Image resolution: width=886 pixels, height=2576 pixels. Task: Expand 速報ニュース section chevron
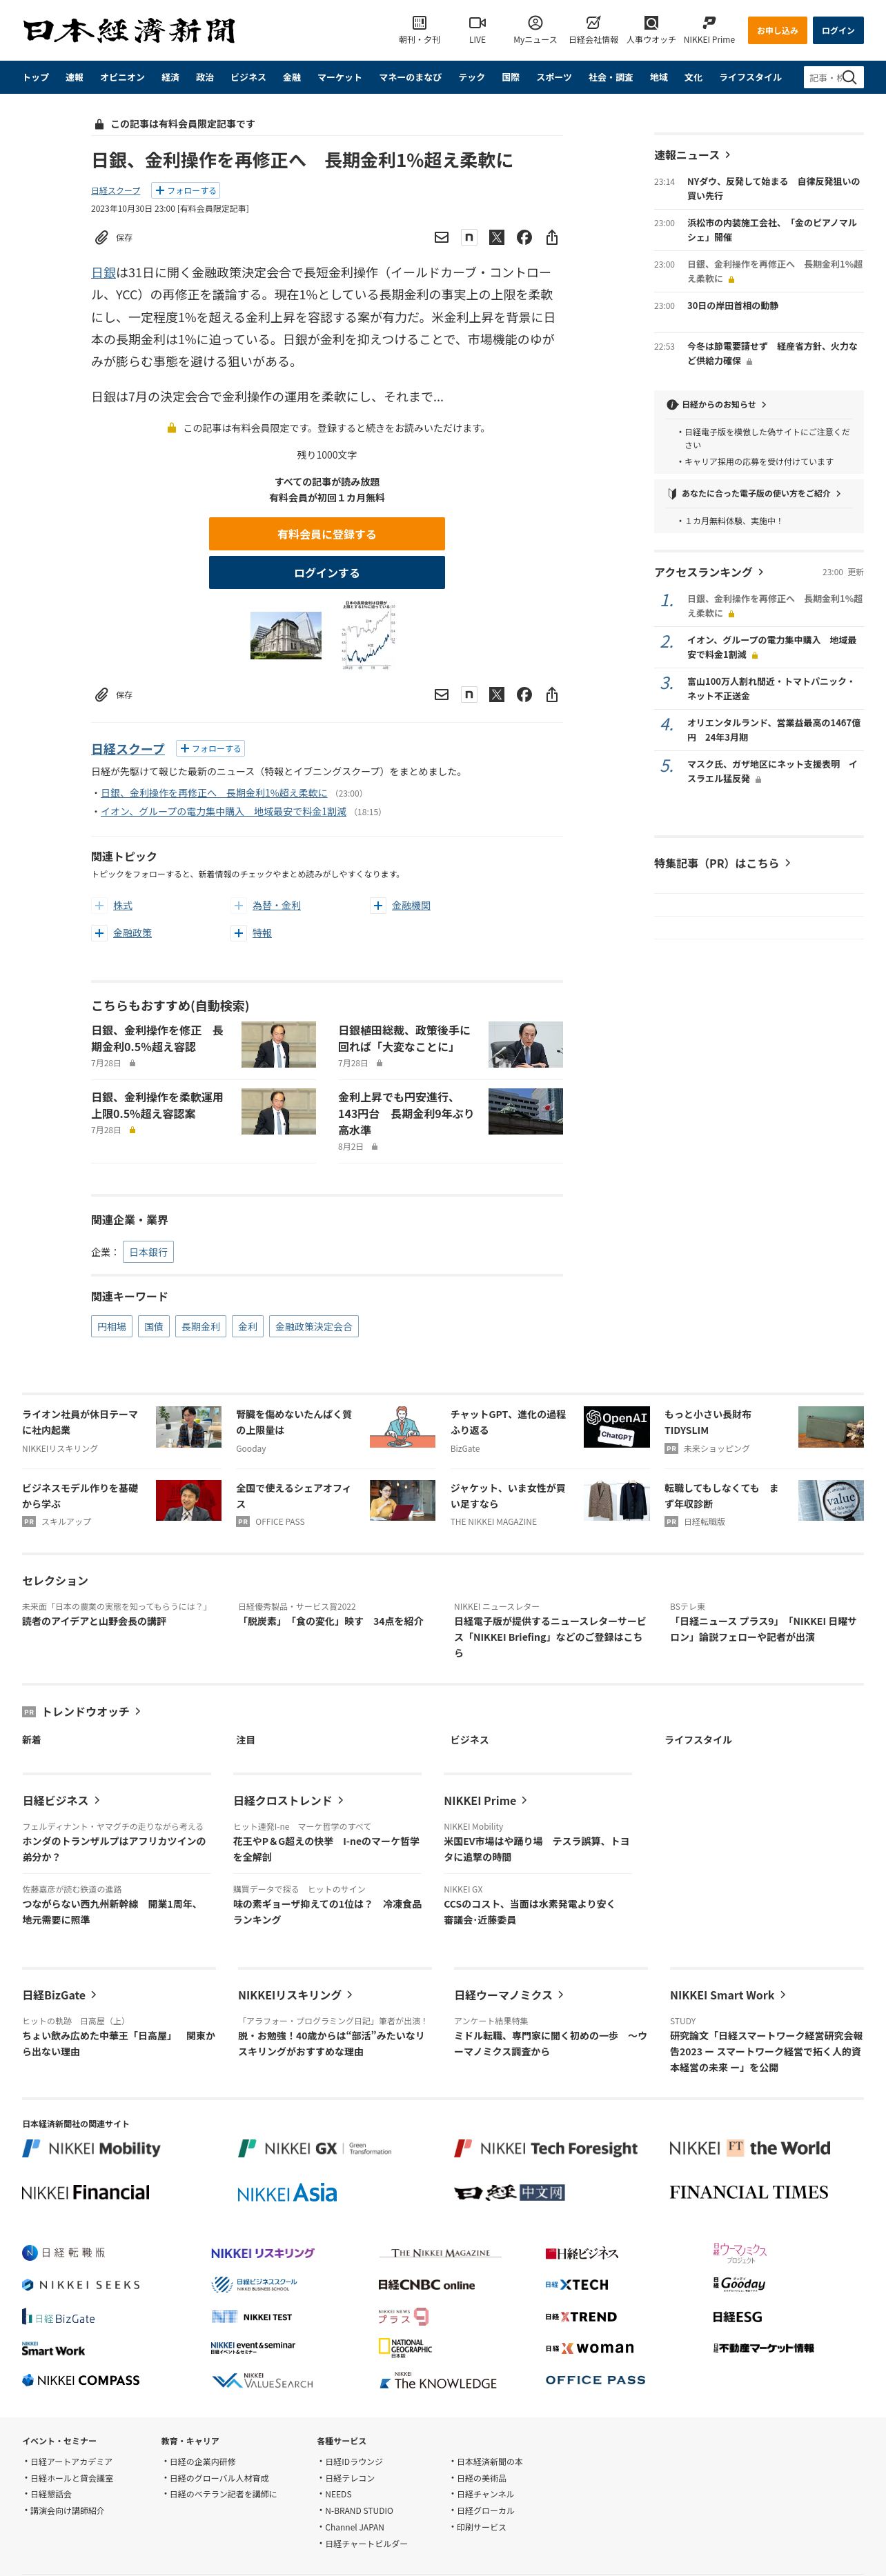[728, 155]
